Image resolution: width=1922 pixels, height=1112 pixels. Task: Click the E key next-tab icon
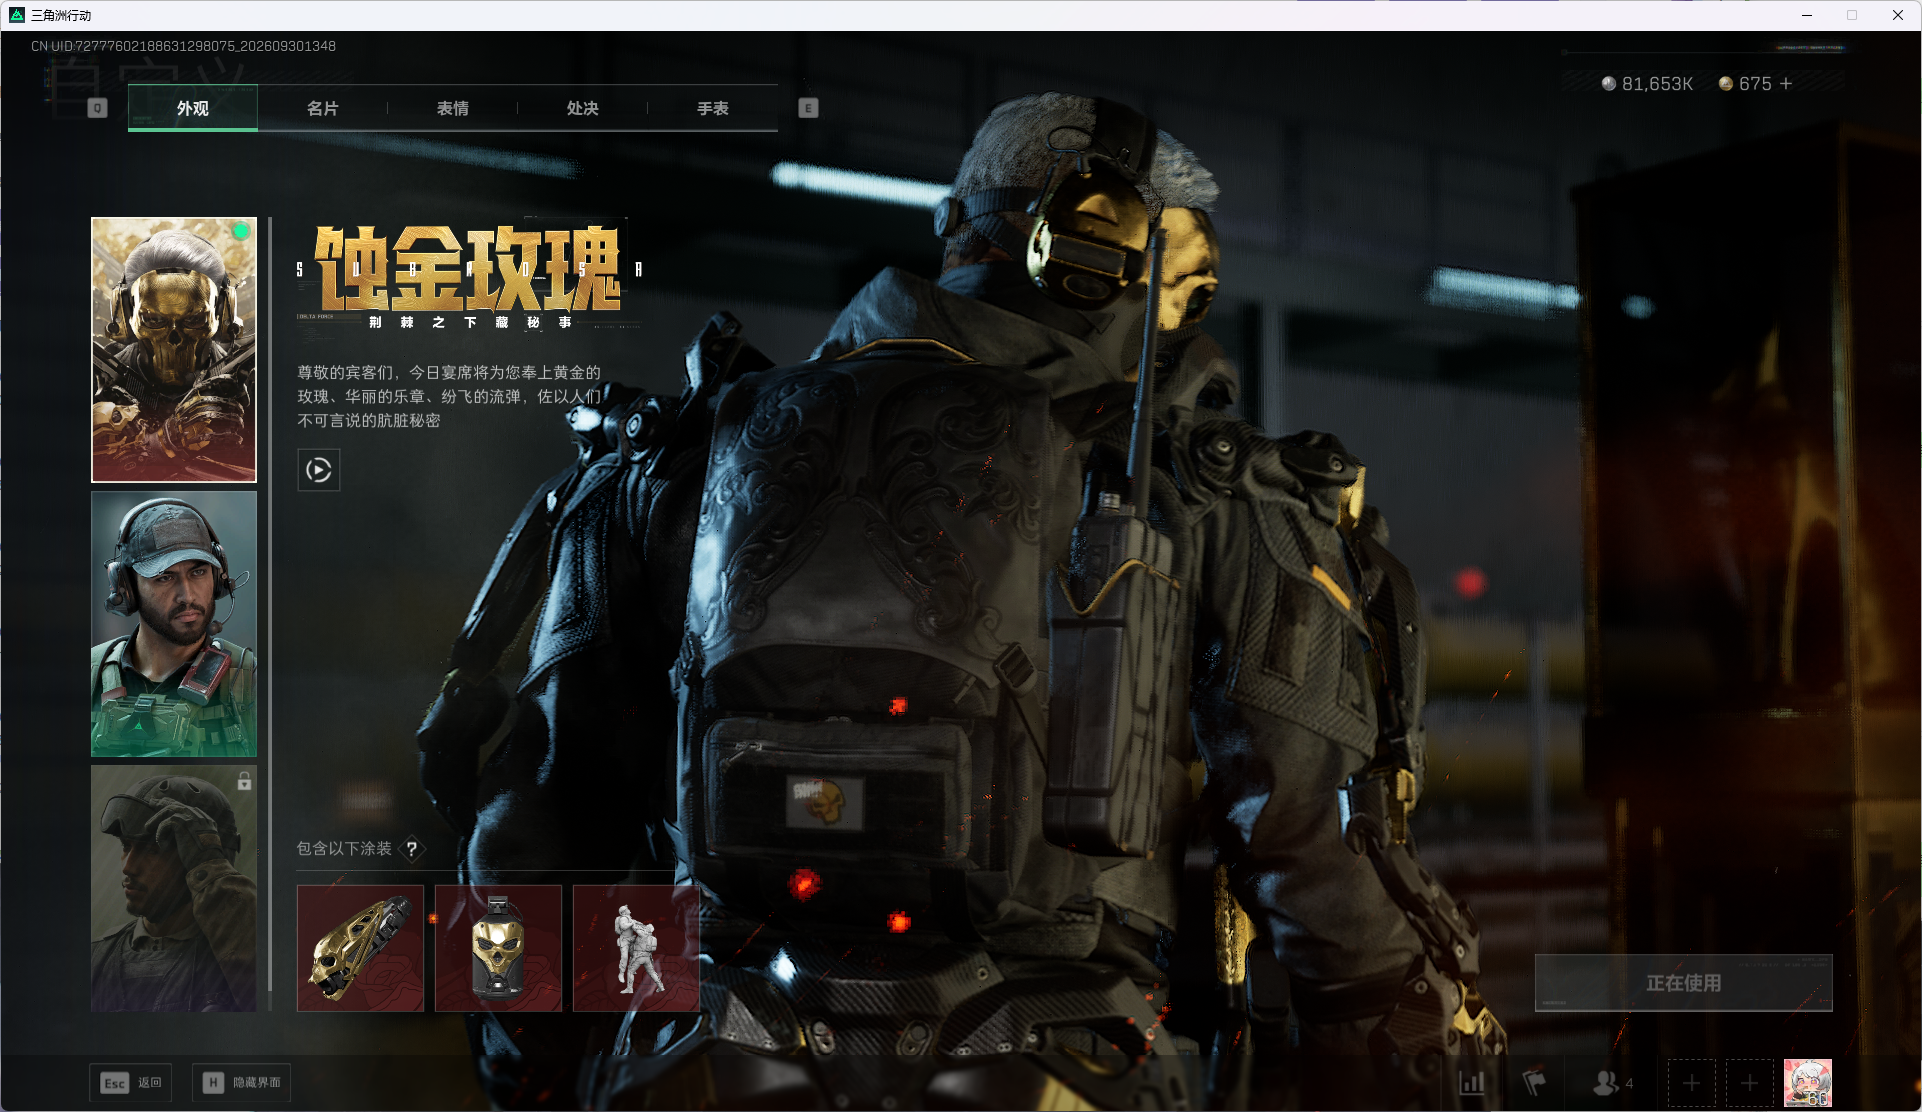point(808,108)
